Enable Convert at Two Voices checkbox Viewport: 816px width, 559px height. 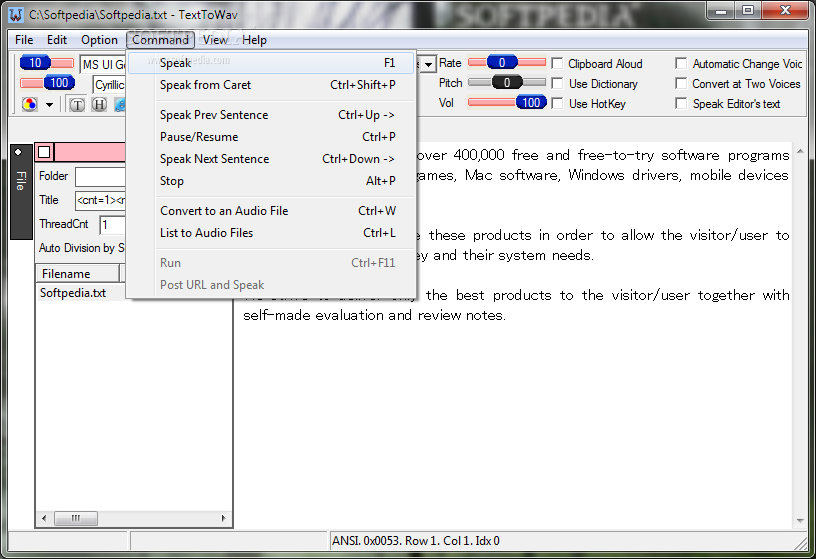click(681, 83)
